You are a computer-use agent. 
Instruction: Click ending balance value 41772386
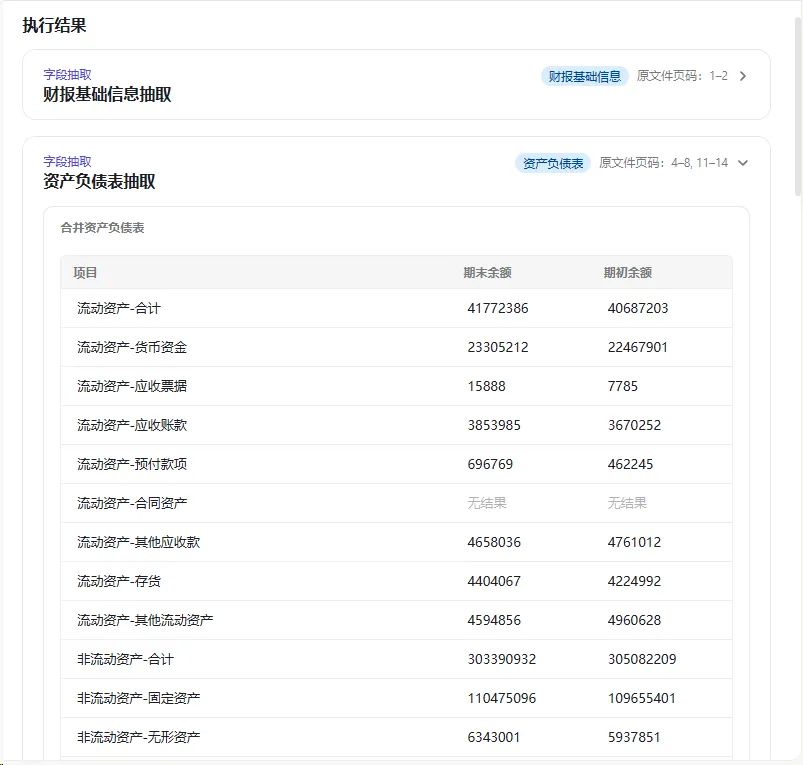(x=498, y=308)
